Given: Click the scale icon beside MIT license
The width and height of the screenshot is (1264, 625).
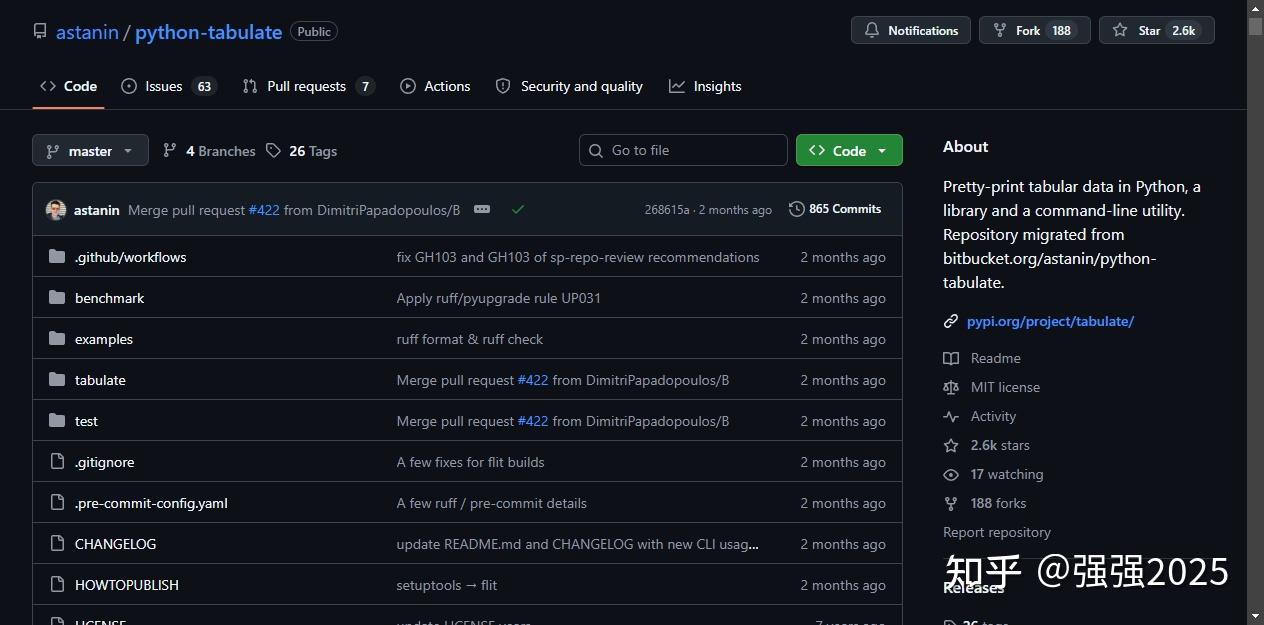Looking at the screenshot, I should point(951,387).
